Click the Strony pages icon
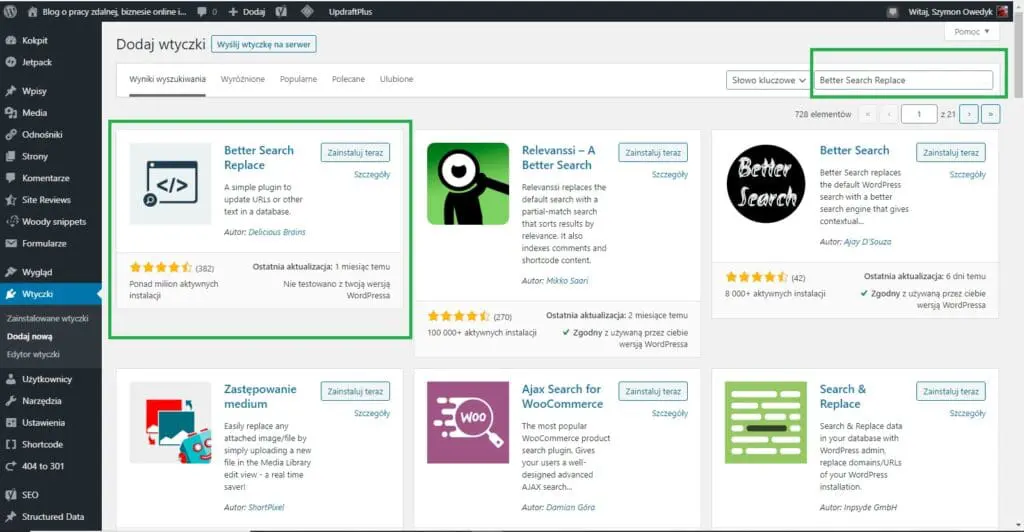This screenshot has width=1024, height=532. (10, 156)
